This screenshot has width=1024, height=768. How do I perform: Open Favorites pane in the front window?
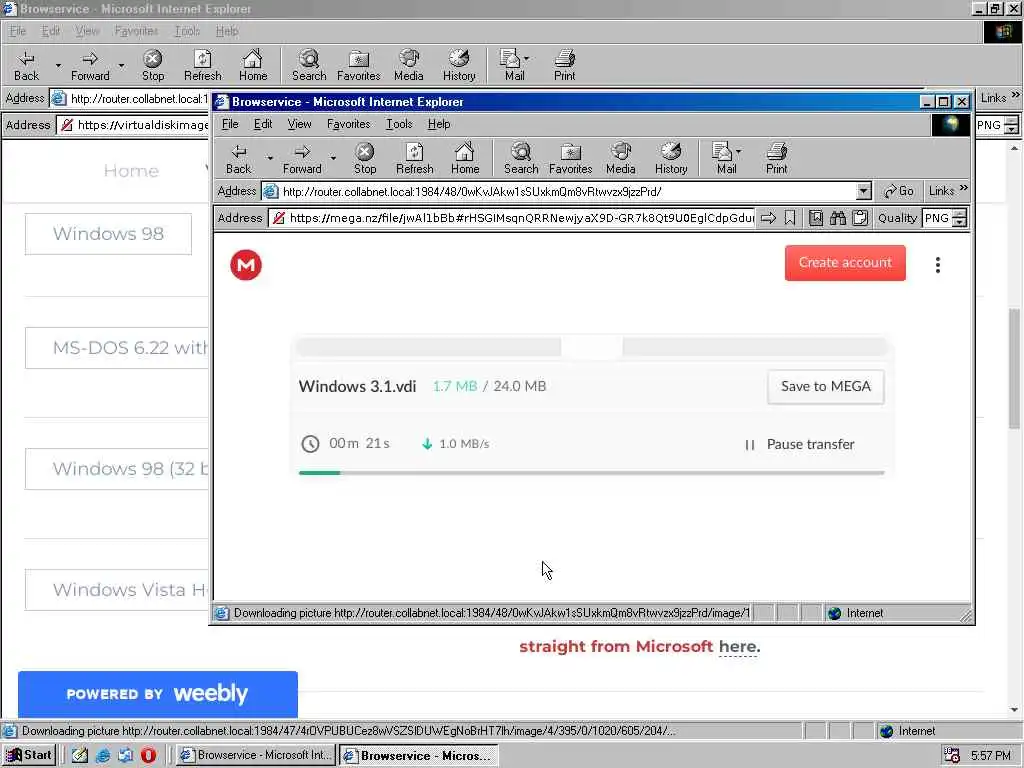(570, 159)
